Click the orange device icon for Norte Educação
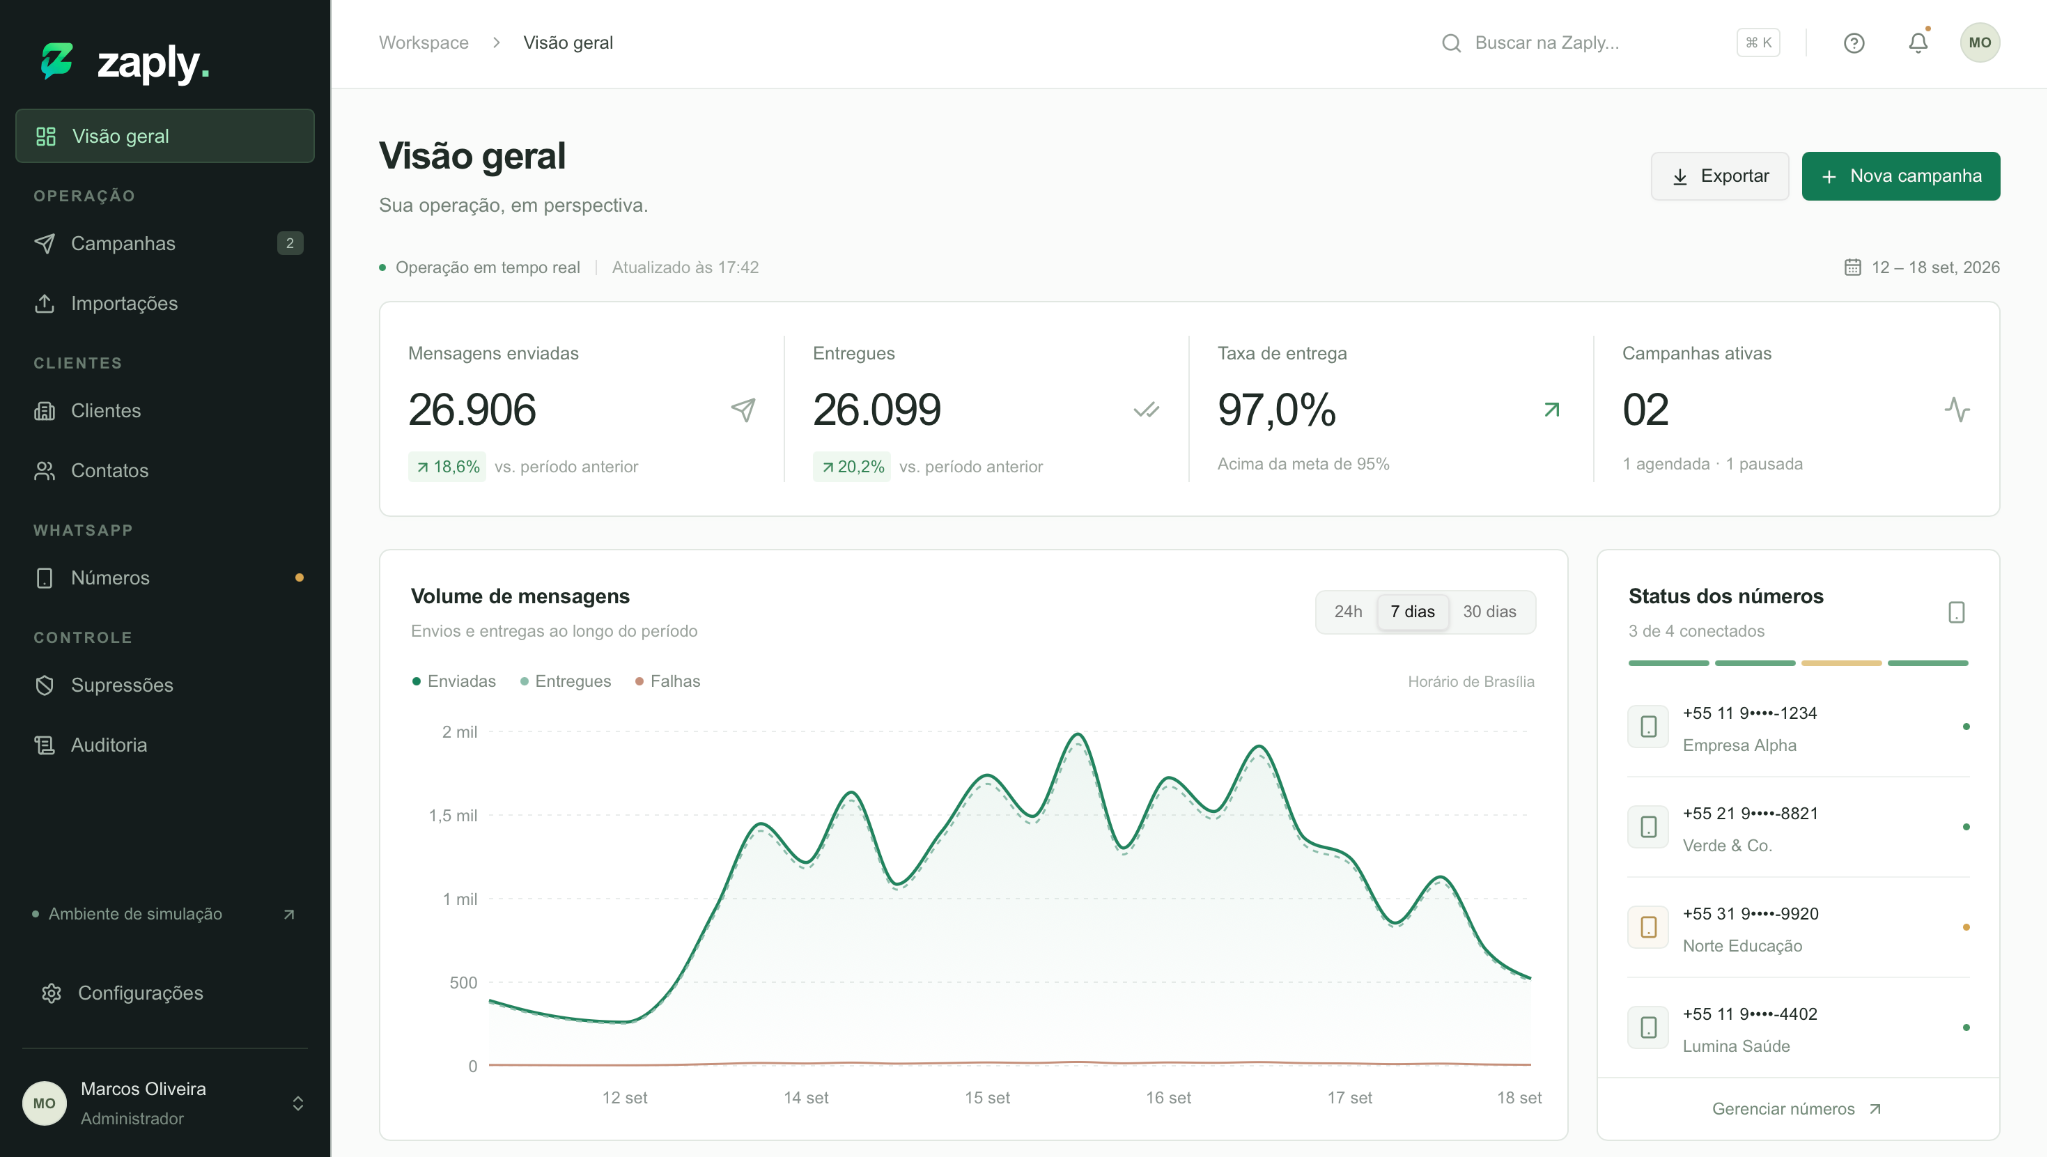This screenshot has width=2047, height=1157. tap(1648, 927)
